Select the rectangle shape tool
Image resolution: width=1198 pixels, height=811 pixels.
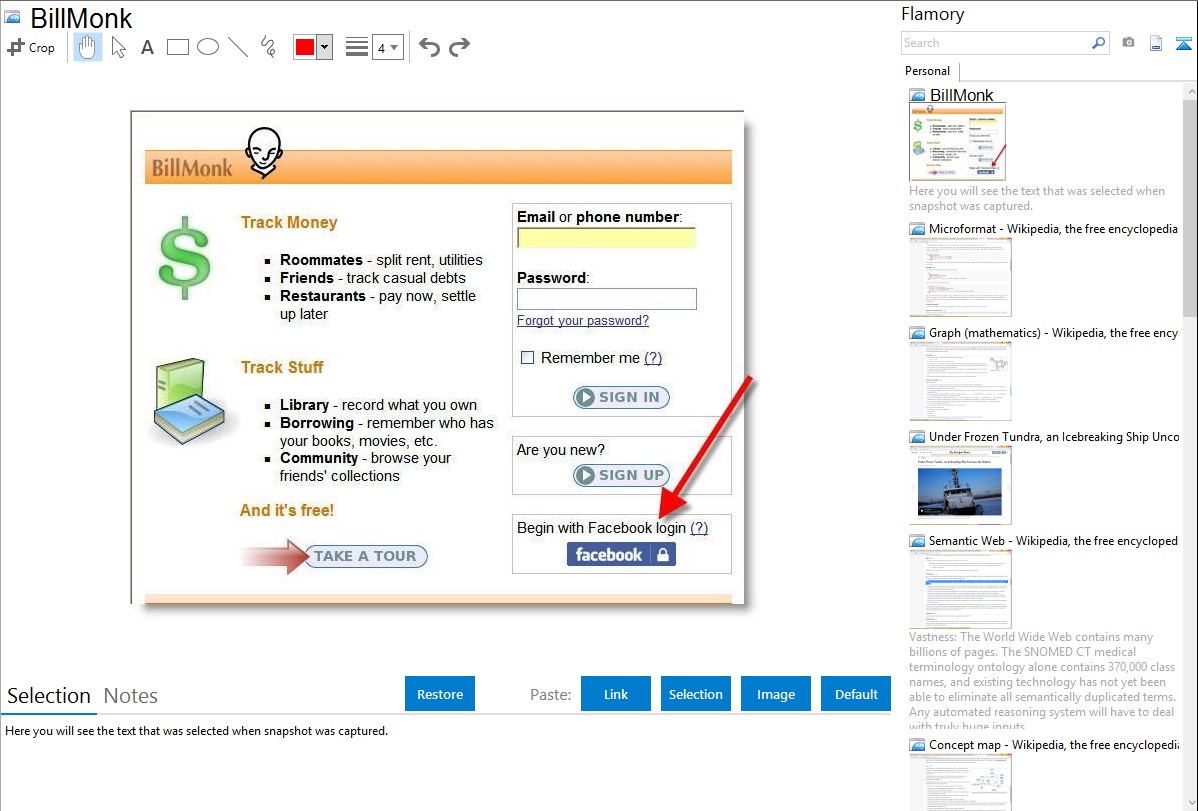[x=177, y=47]
